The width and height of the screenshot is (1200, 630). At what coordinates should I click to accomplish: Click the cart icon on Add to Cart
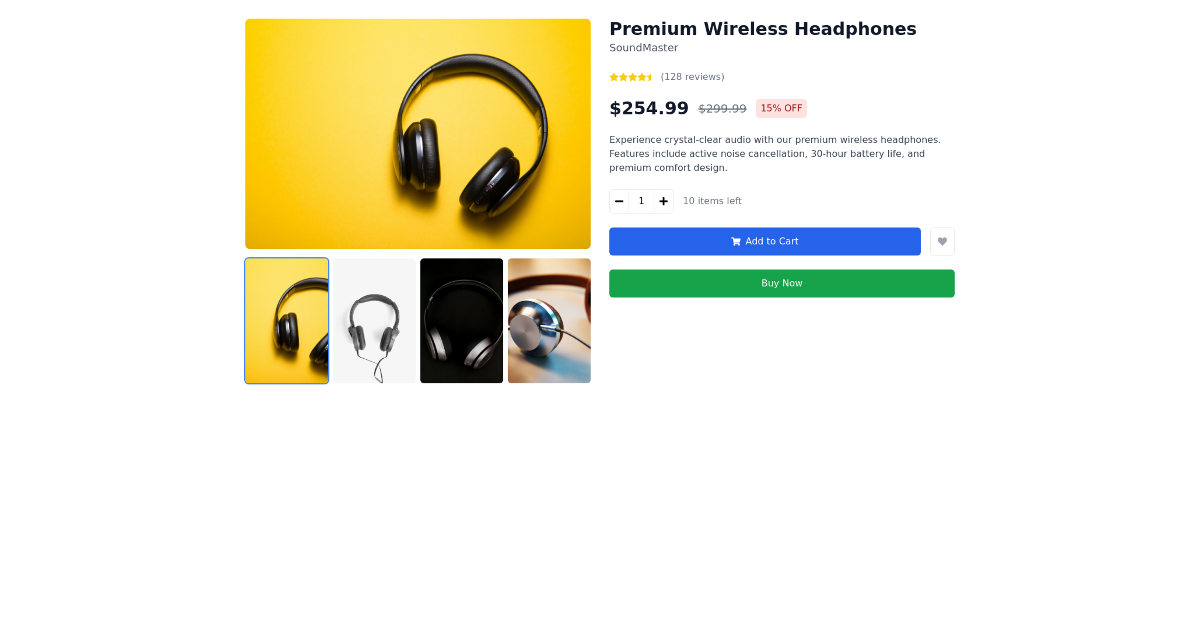coord(736,241)
